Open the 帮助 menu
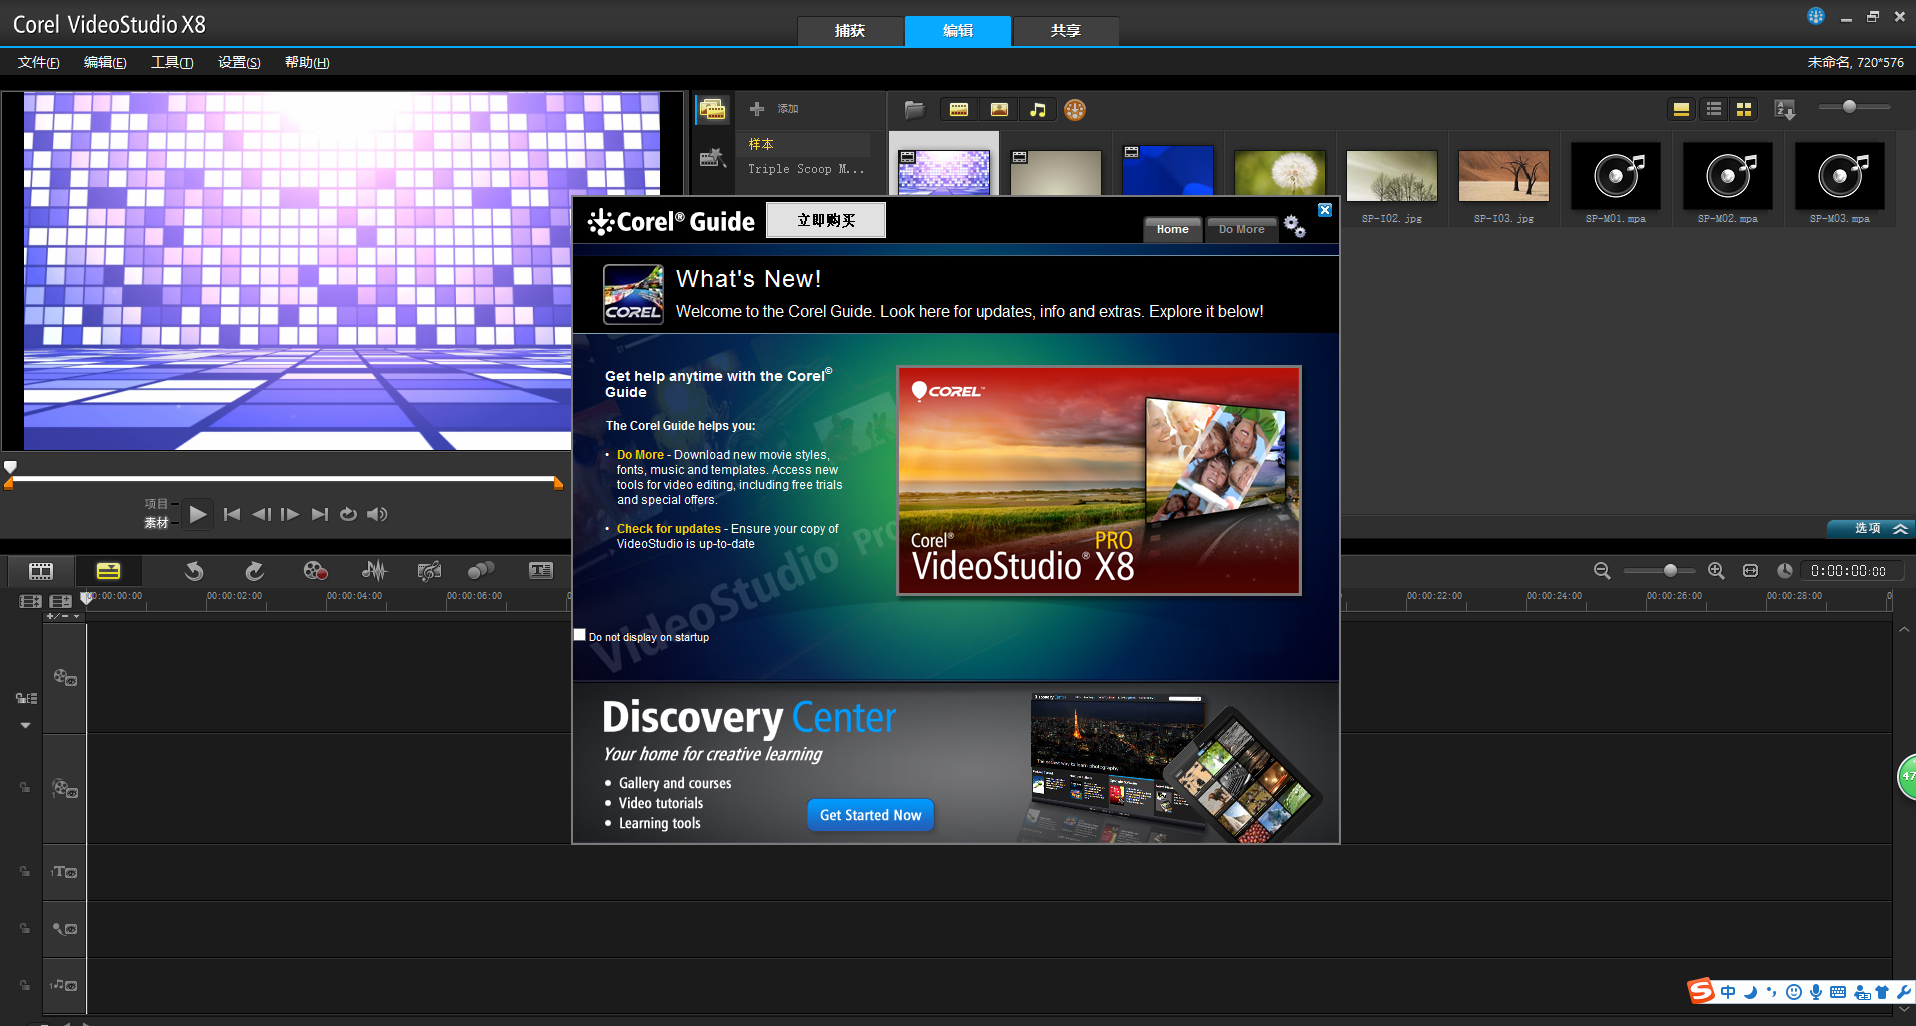1916x1026 pixels. pyautogui.click(x=307, y=62)
